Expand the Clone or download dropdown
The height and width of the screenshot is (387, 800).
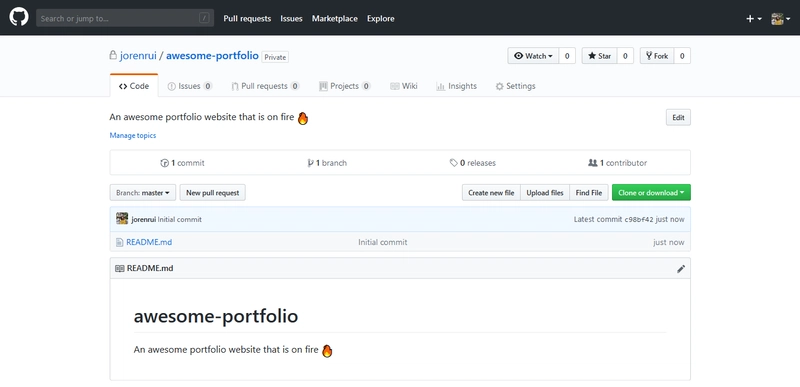click(x=652, y=193)
